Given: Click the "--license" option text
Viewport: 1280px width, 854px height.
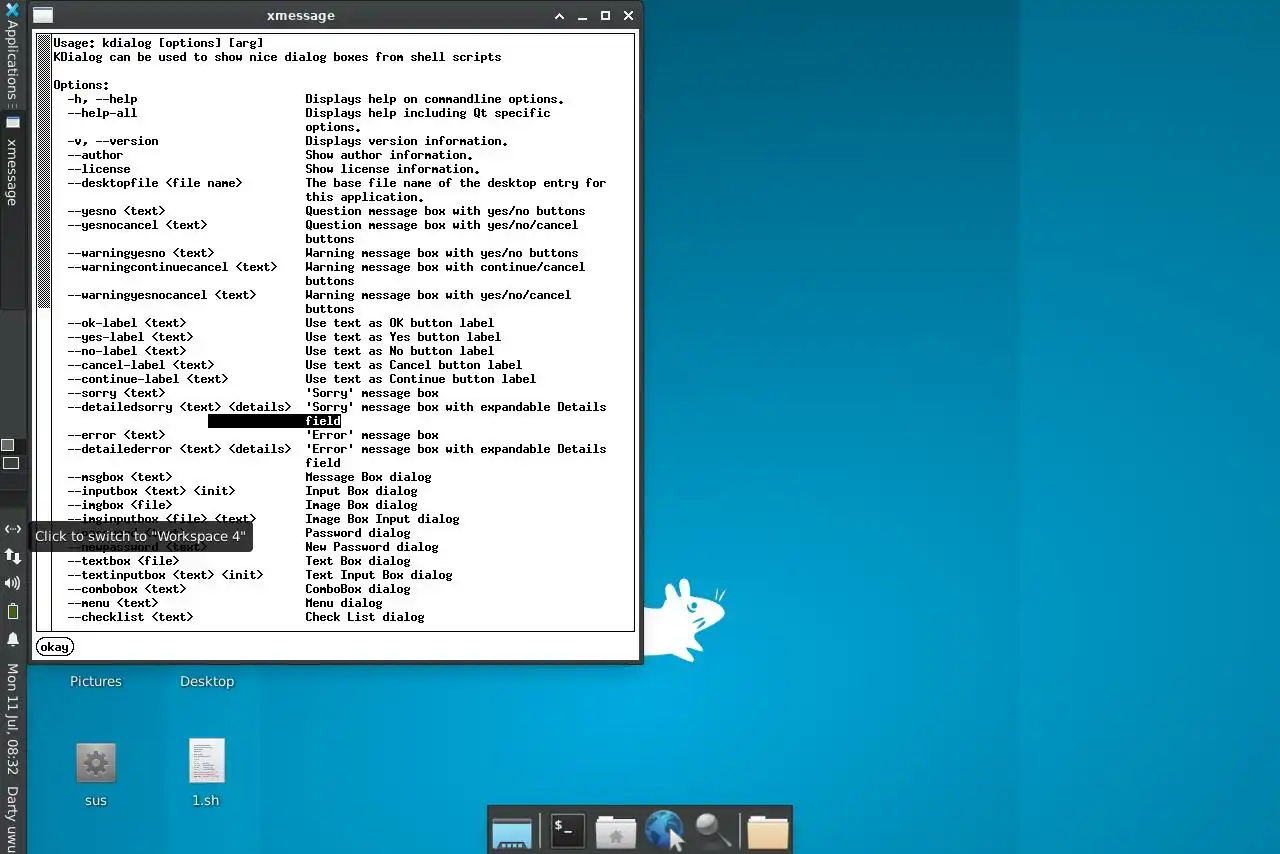Looking at the screenshot, I should pyautogui.click(x=99, y=169).
